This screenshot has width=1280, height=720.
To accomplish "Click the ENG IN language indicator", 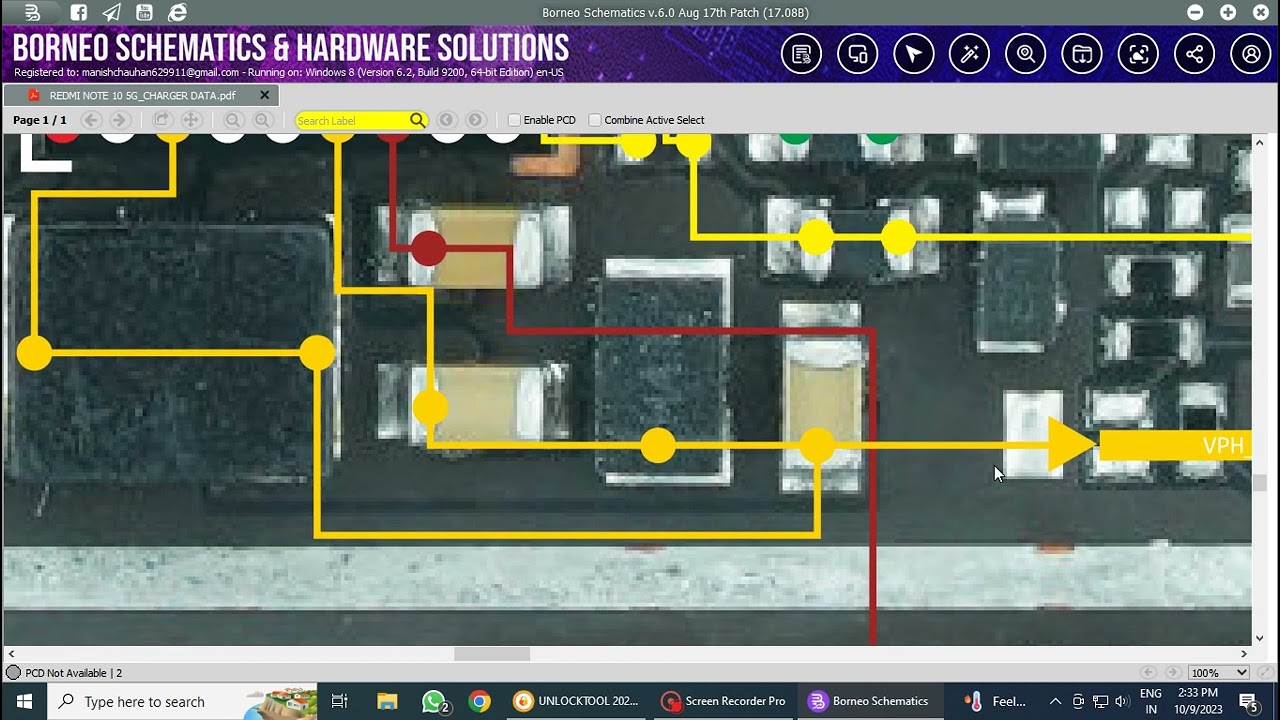I will click(x=1151, y=701).
